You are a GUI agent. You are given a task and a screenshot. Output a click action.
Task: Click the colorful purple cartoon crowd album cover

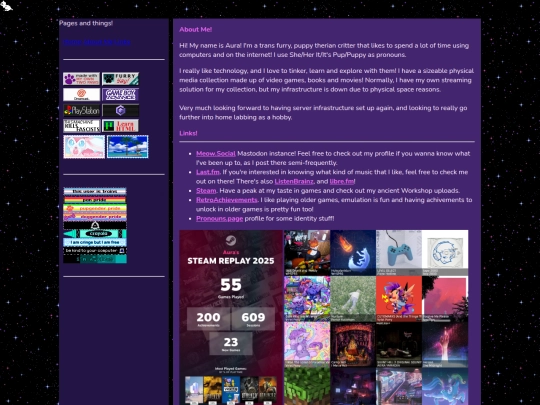307,299
